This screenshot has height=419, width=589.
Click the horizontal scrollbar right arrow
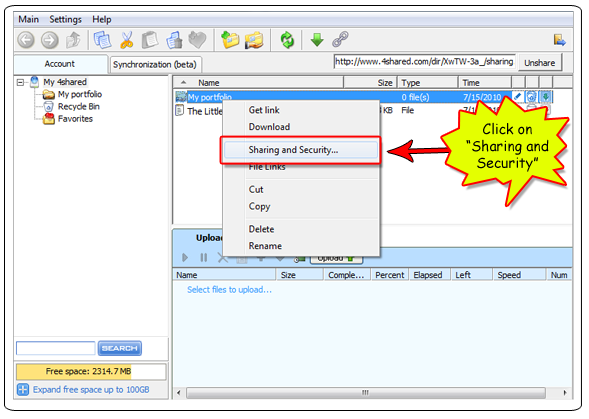coord(565,393)
